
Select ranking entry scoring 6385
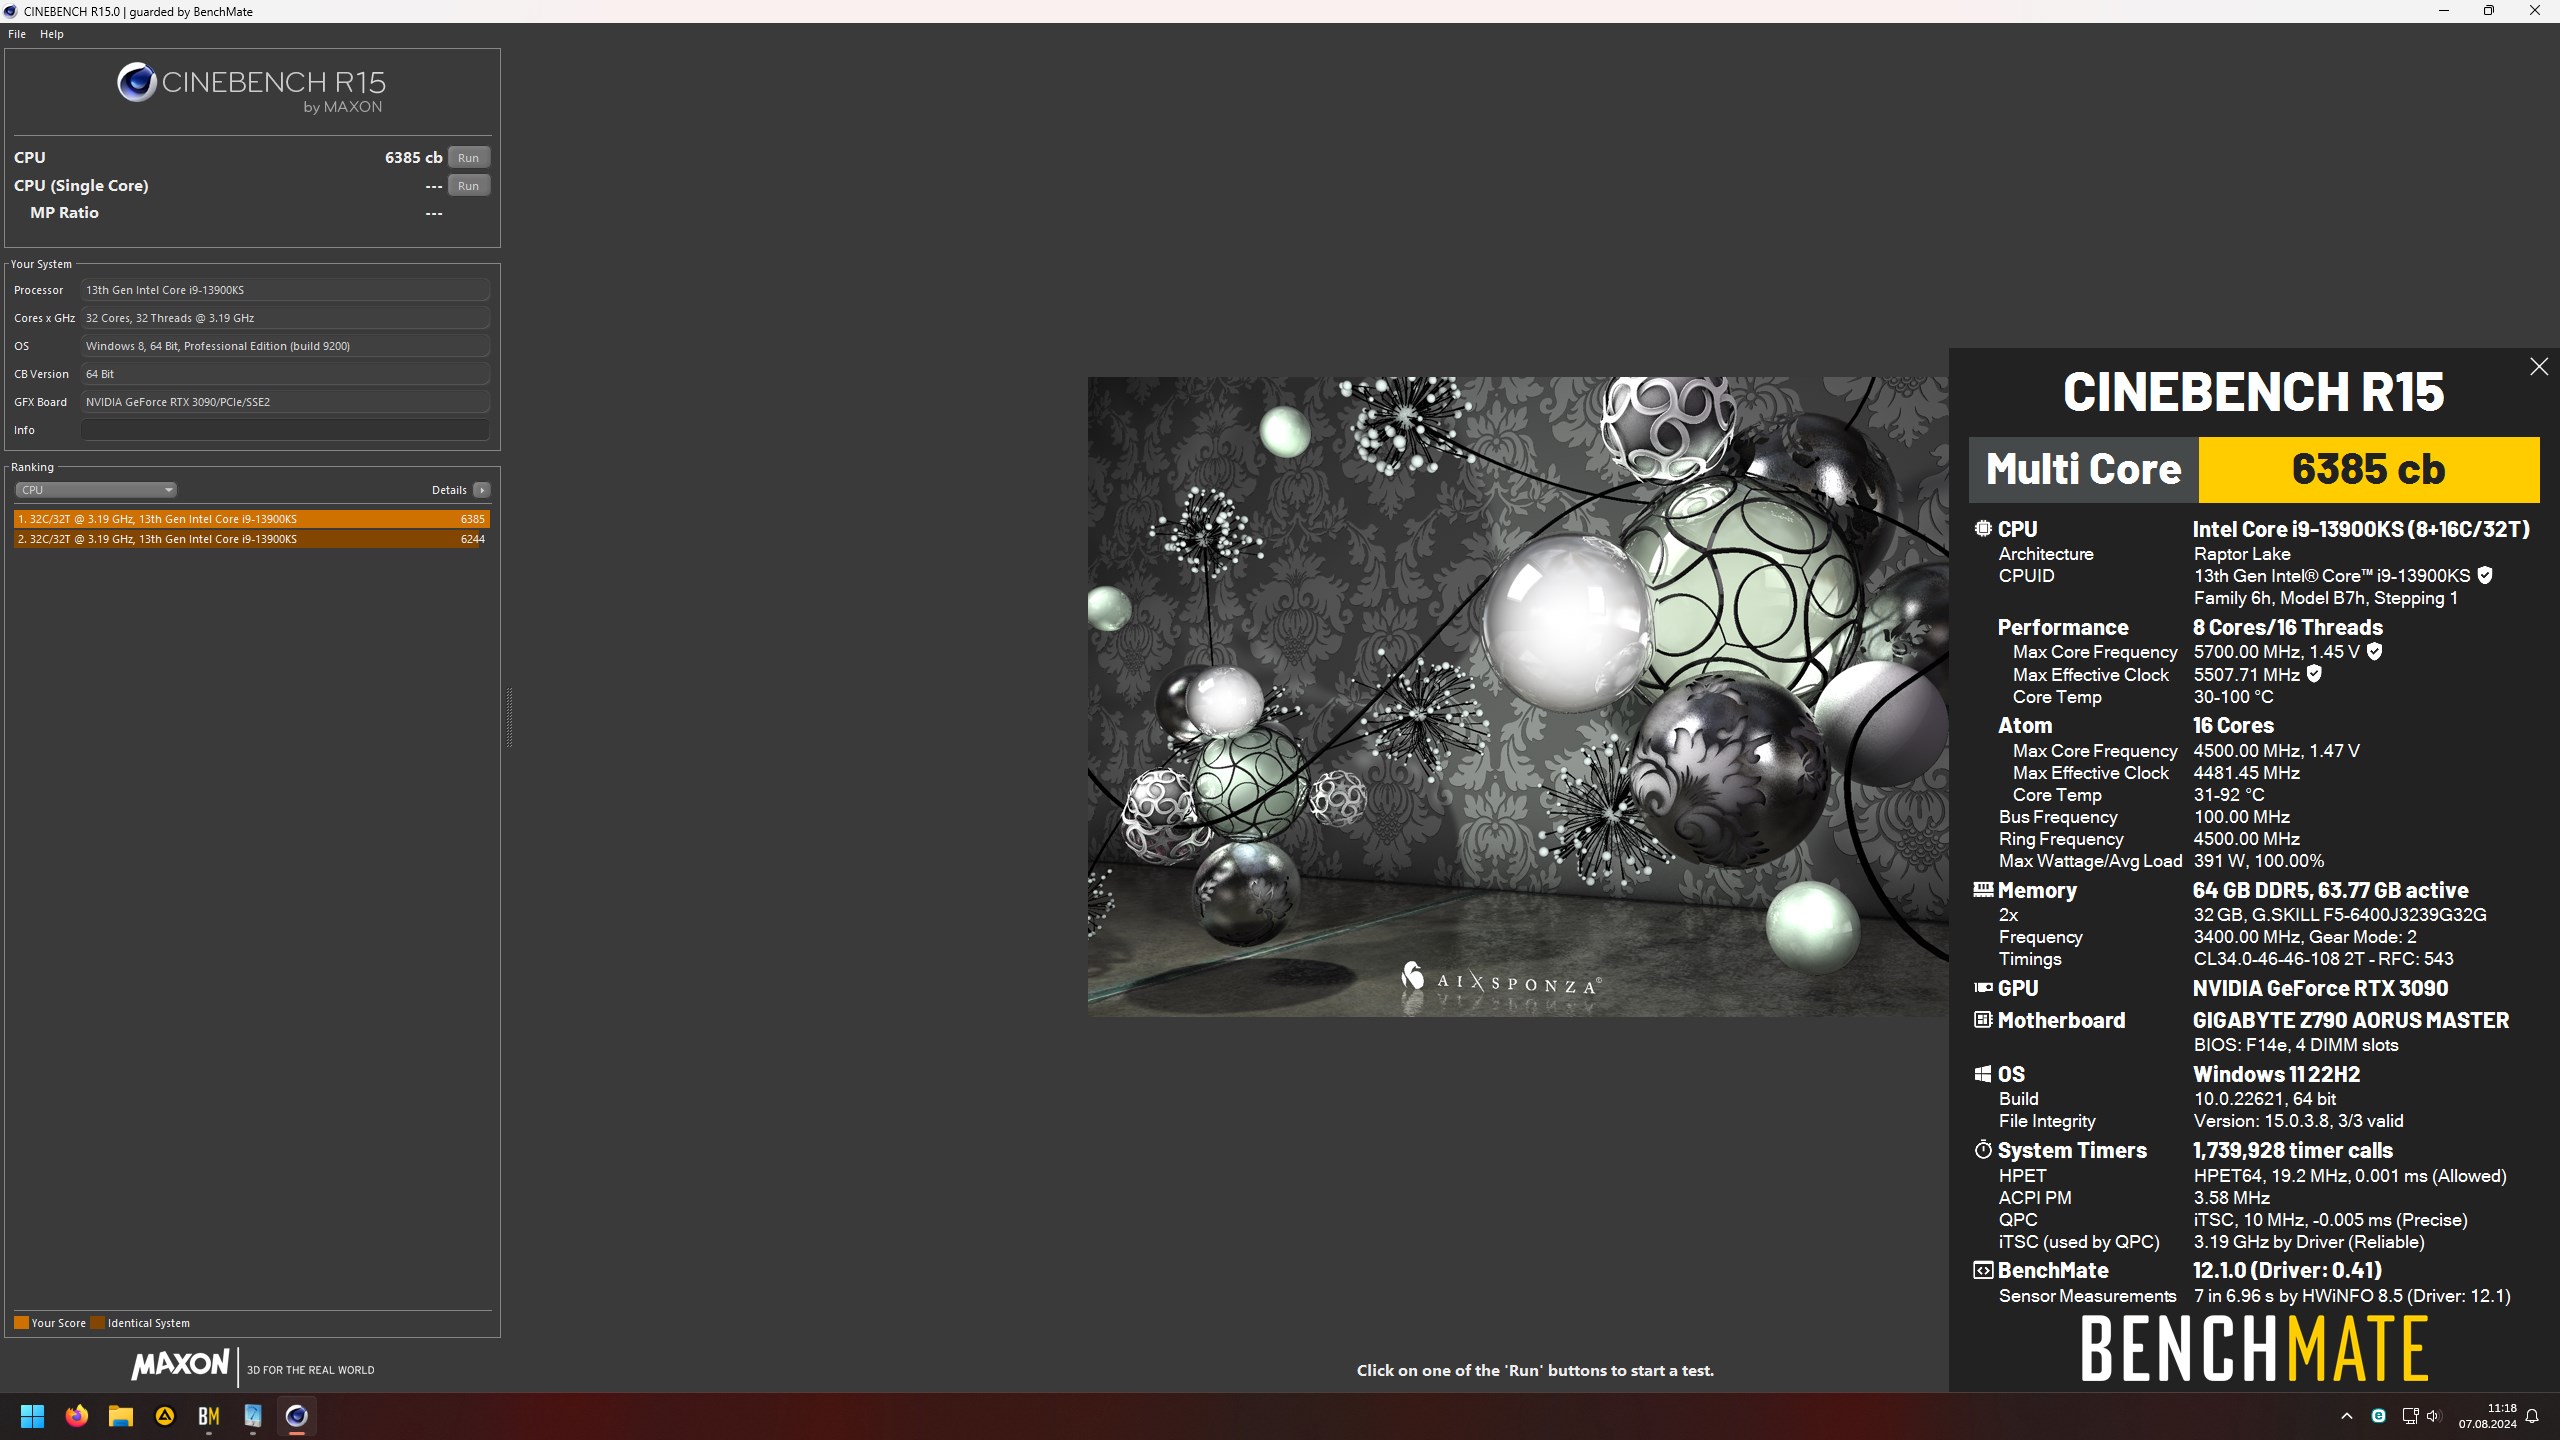click(x=252, y=519)
